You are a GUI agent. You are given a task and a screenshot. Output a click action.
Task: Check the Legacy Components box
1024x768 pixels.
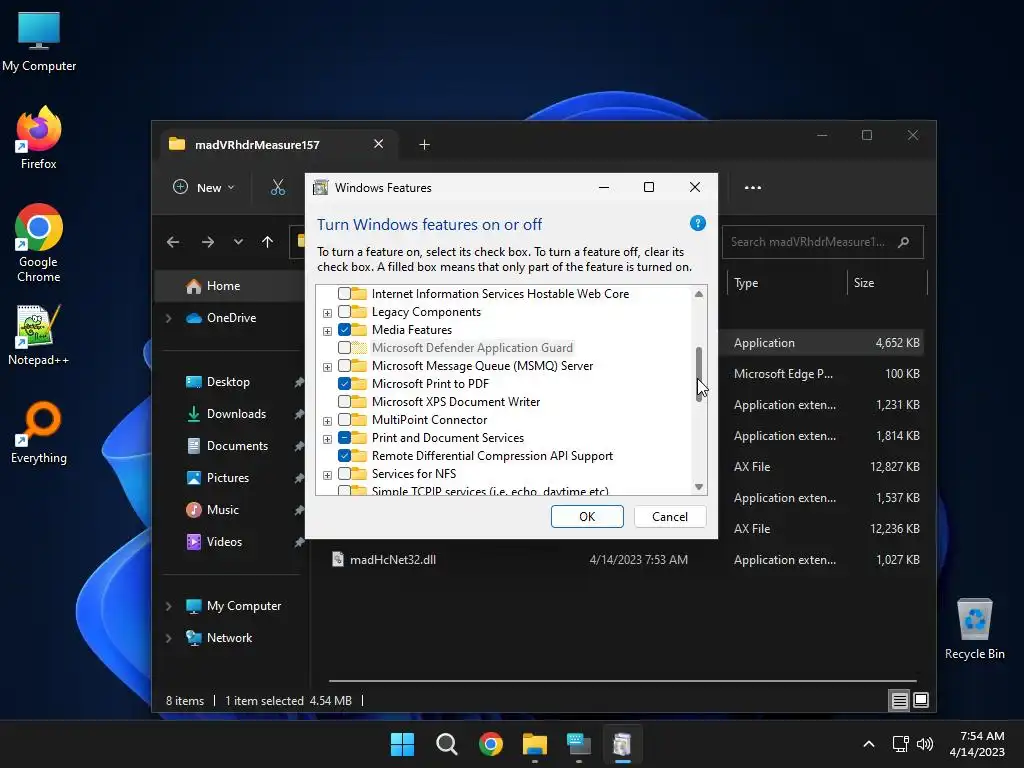344,312
